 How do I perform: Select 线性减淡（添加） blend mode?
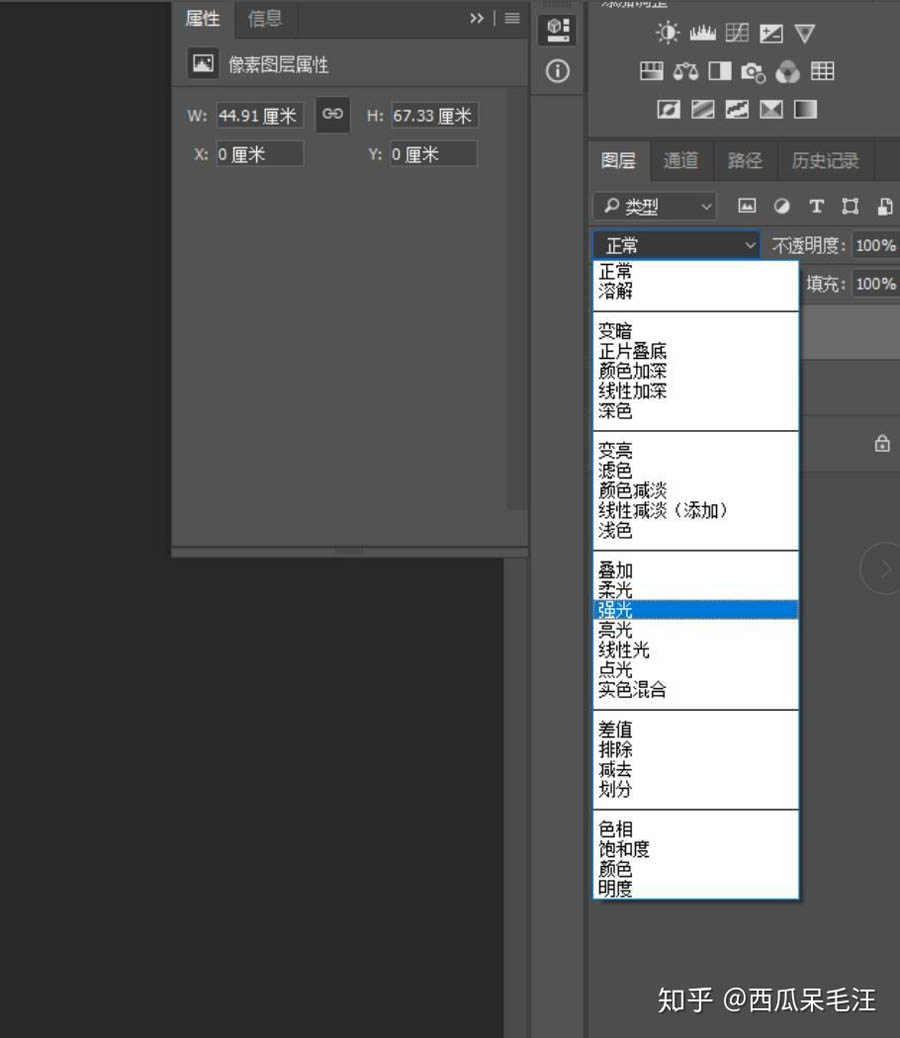coord(696,510)
